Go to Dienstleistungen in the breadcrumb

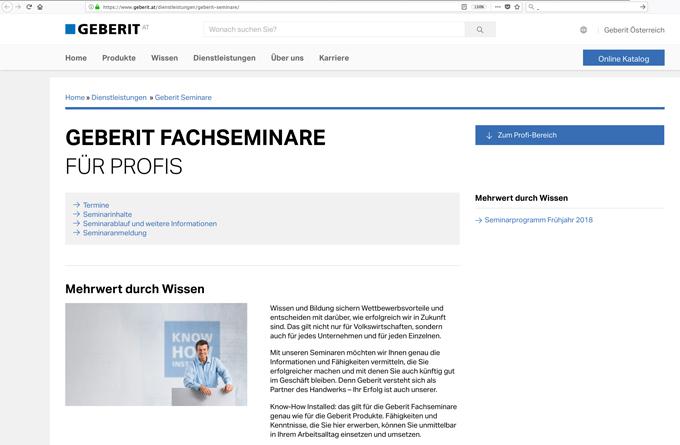click(x=119, y=98)
